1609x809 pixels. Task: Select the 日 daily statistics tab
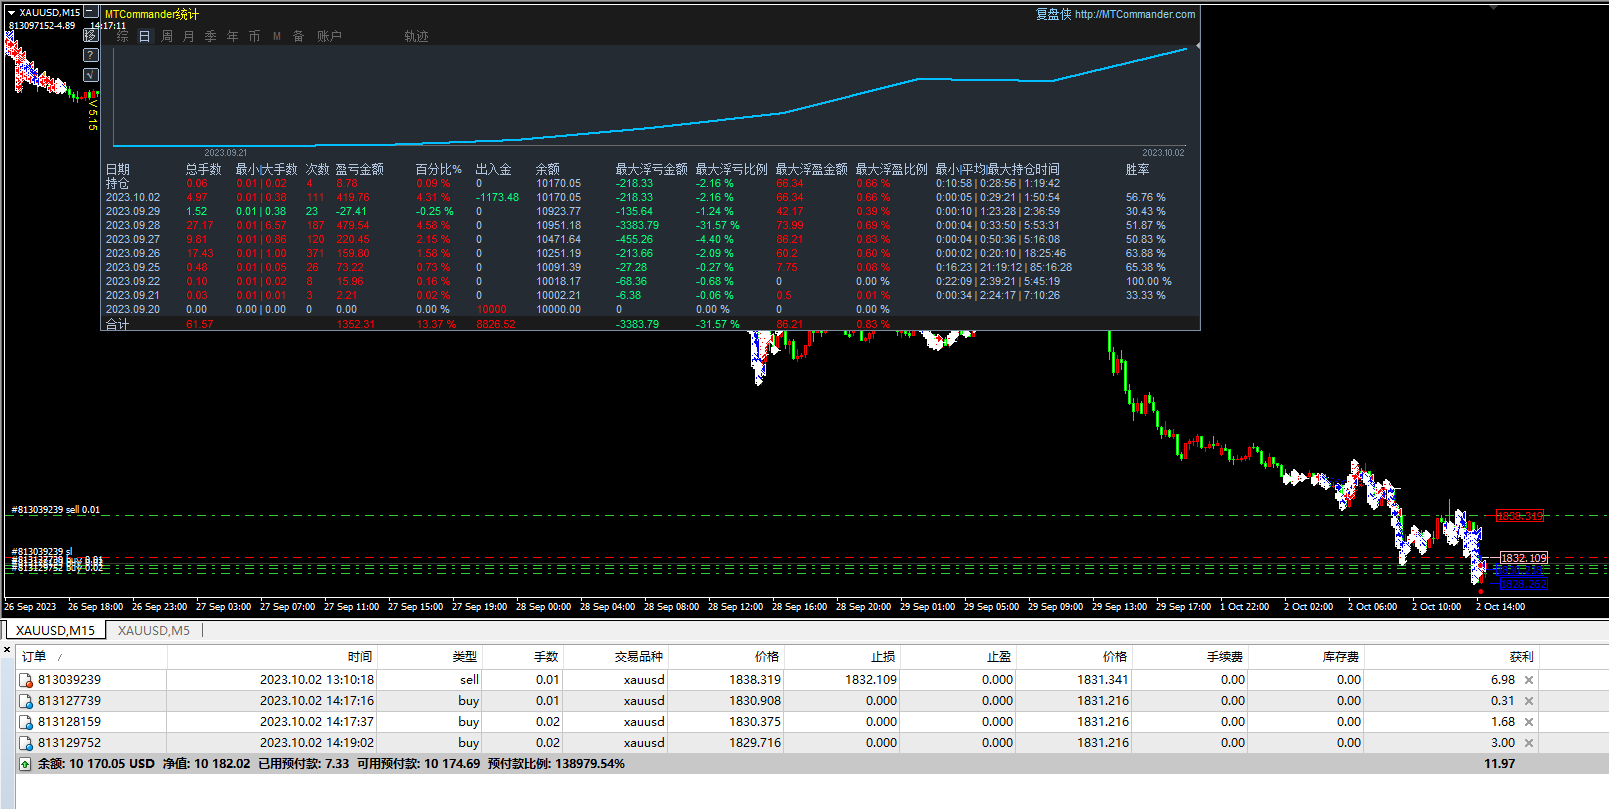144,36
